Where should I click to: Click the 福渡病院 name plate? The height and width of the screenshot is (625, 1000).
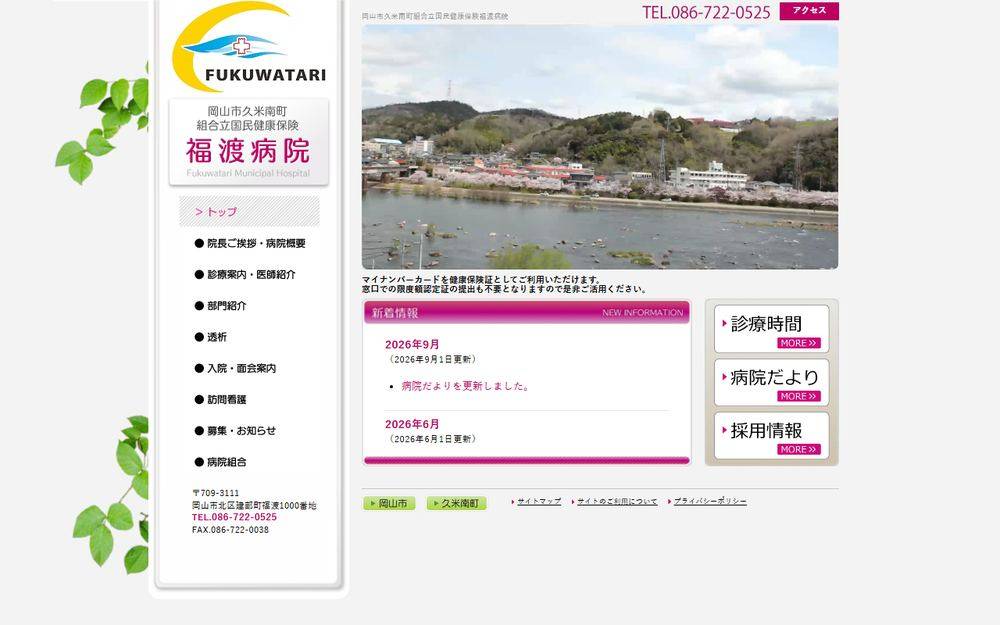point(249,142)
